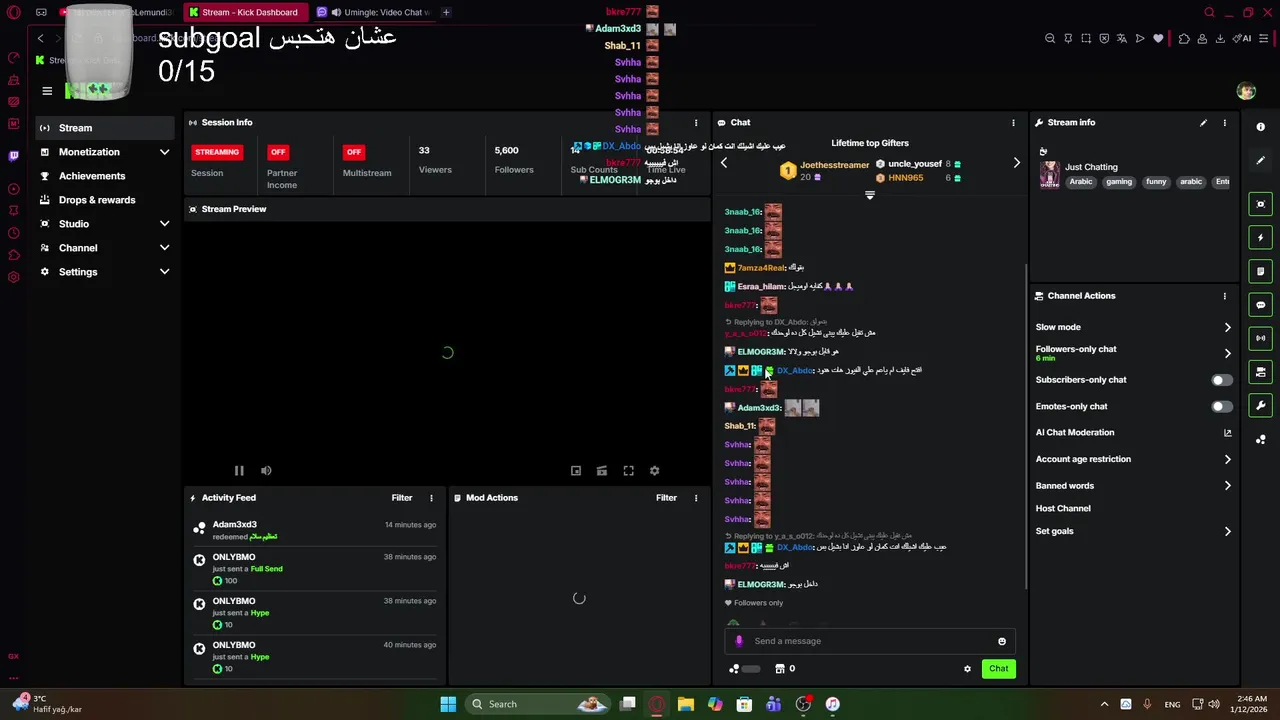Edit Stream info with the pencil icon

point(1203,123)
